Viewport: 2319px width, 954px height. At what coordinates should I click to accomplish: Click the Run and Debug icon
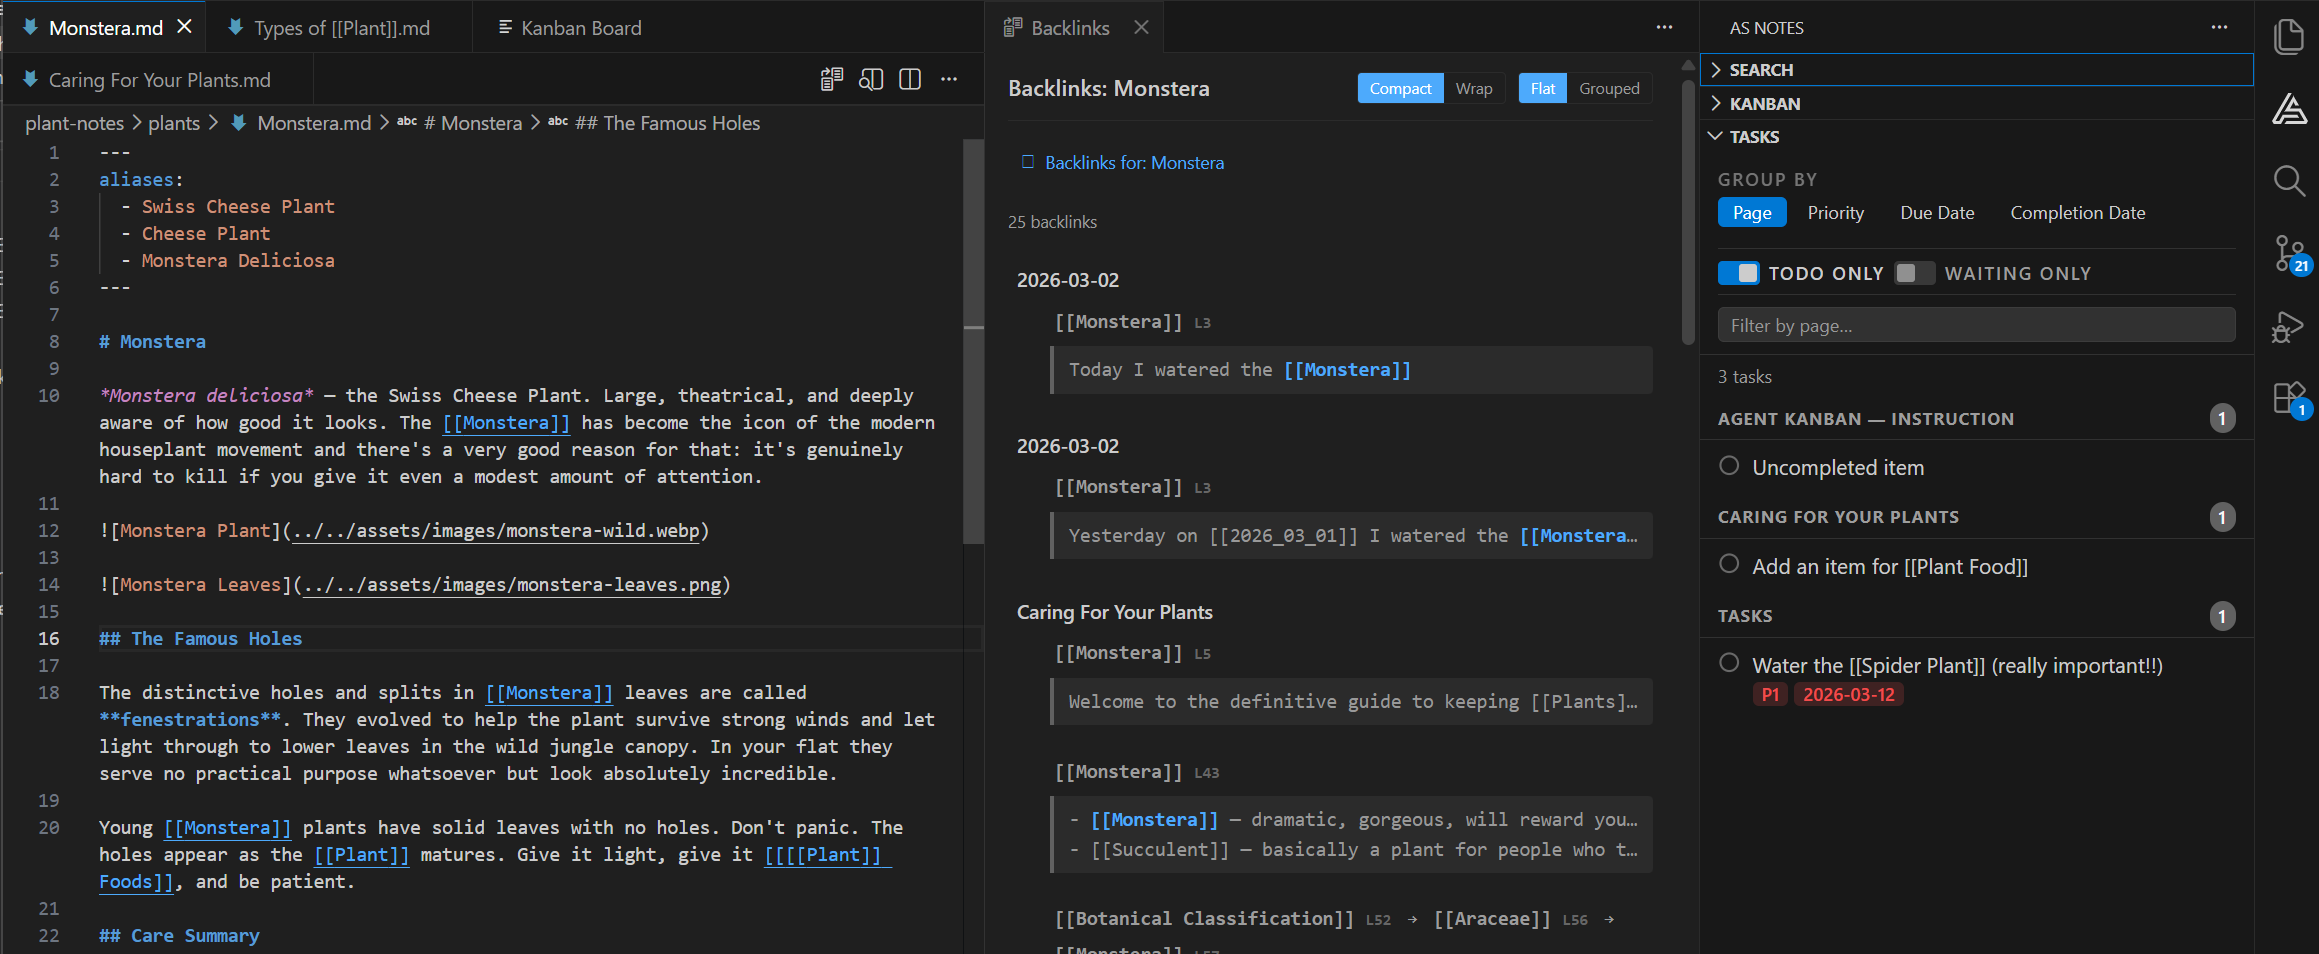tap(2291, 326)
